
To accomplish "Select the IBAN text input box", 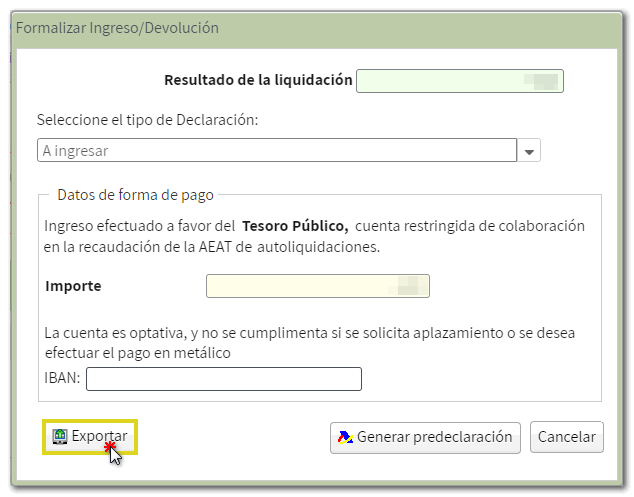I will tap(224, 379).
